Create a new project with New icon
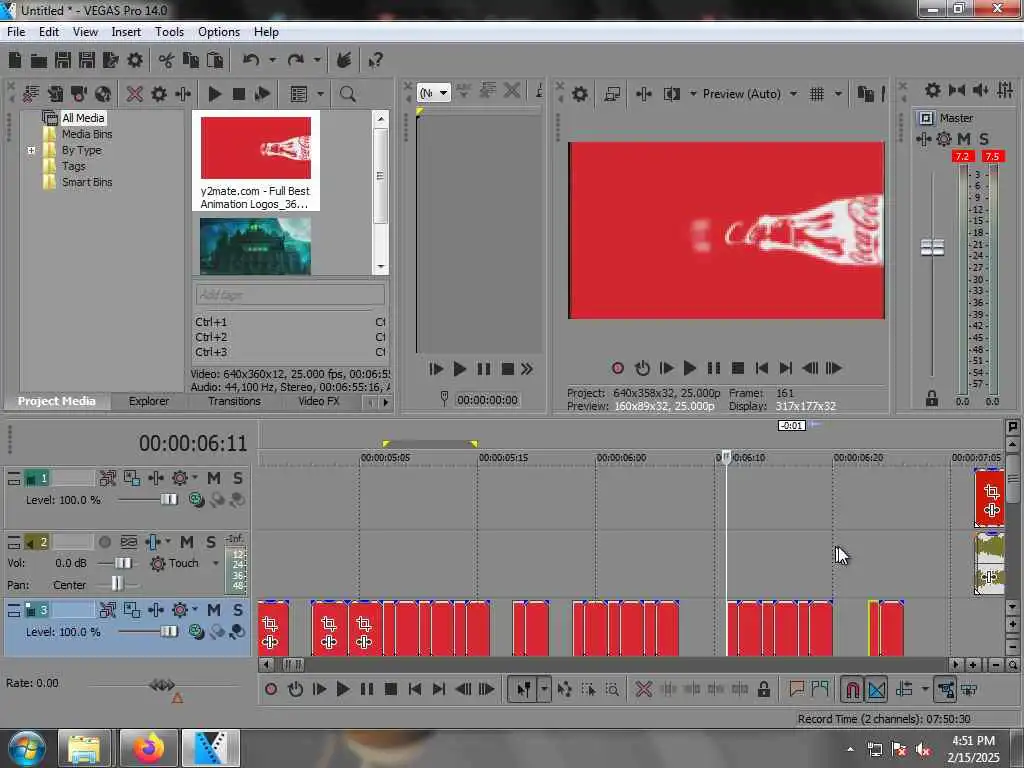 click(x=15, y=61)
